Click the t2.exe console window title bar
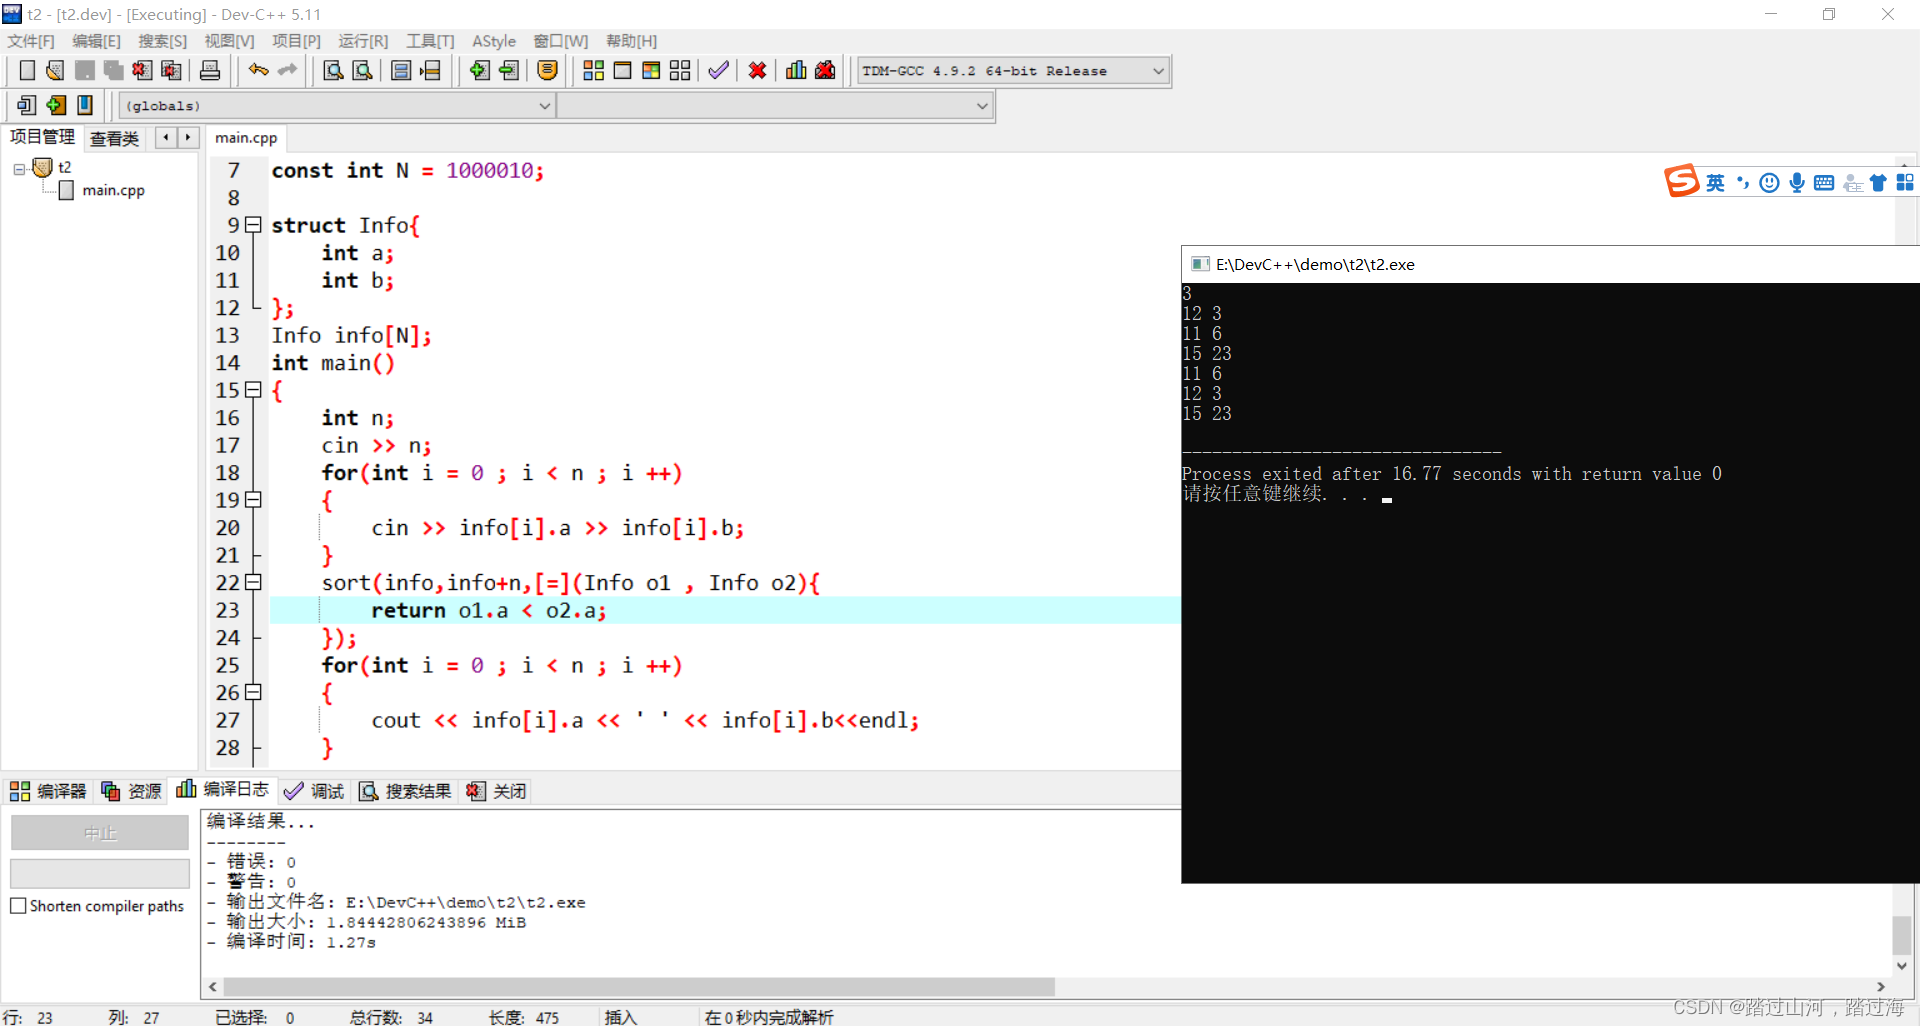The height and width of the screenshot is (1026, 1920). [1550, 264]
